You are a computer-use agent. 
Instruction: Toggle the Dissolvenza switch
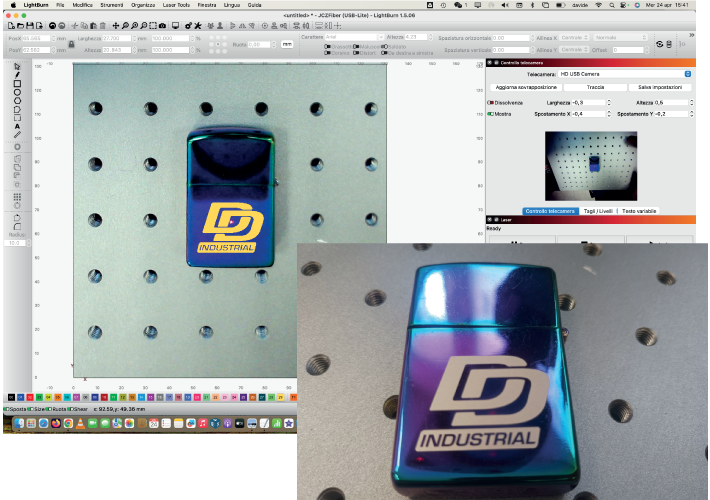coord(490,103)
